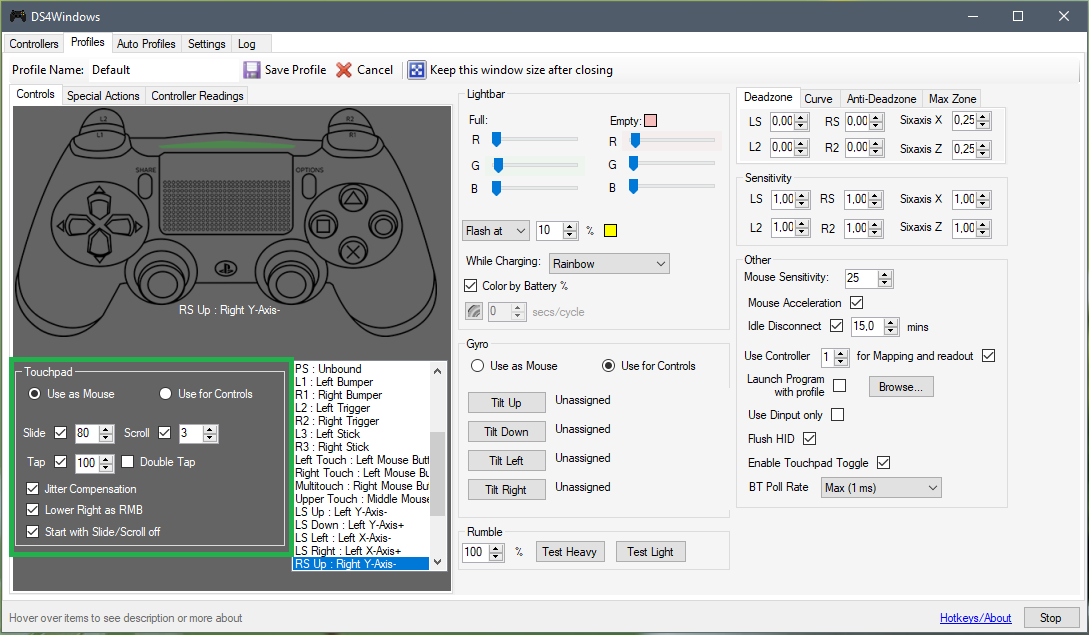Viewport: 1089px width, 635px height.
Task: Click the yellow flash color swatch
Action: pos(610,231)
